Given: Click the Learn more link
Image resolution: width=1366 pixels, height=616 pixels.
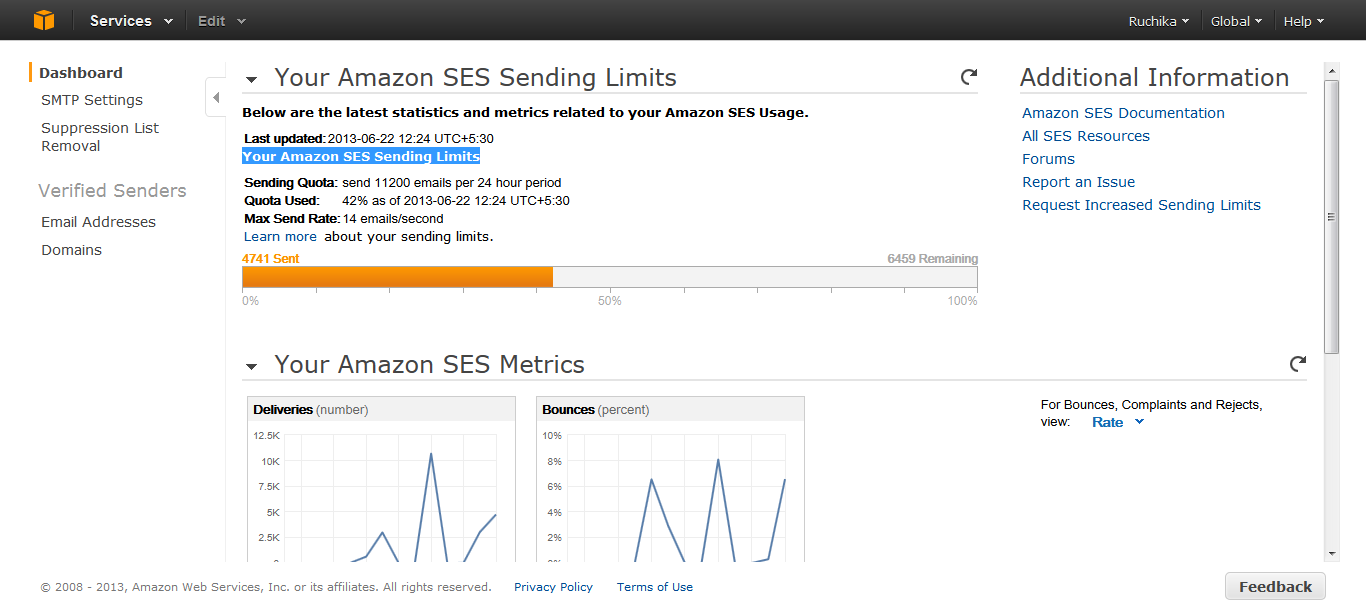Looking at the screenshot, I should [280, 237].
